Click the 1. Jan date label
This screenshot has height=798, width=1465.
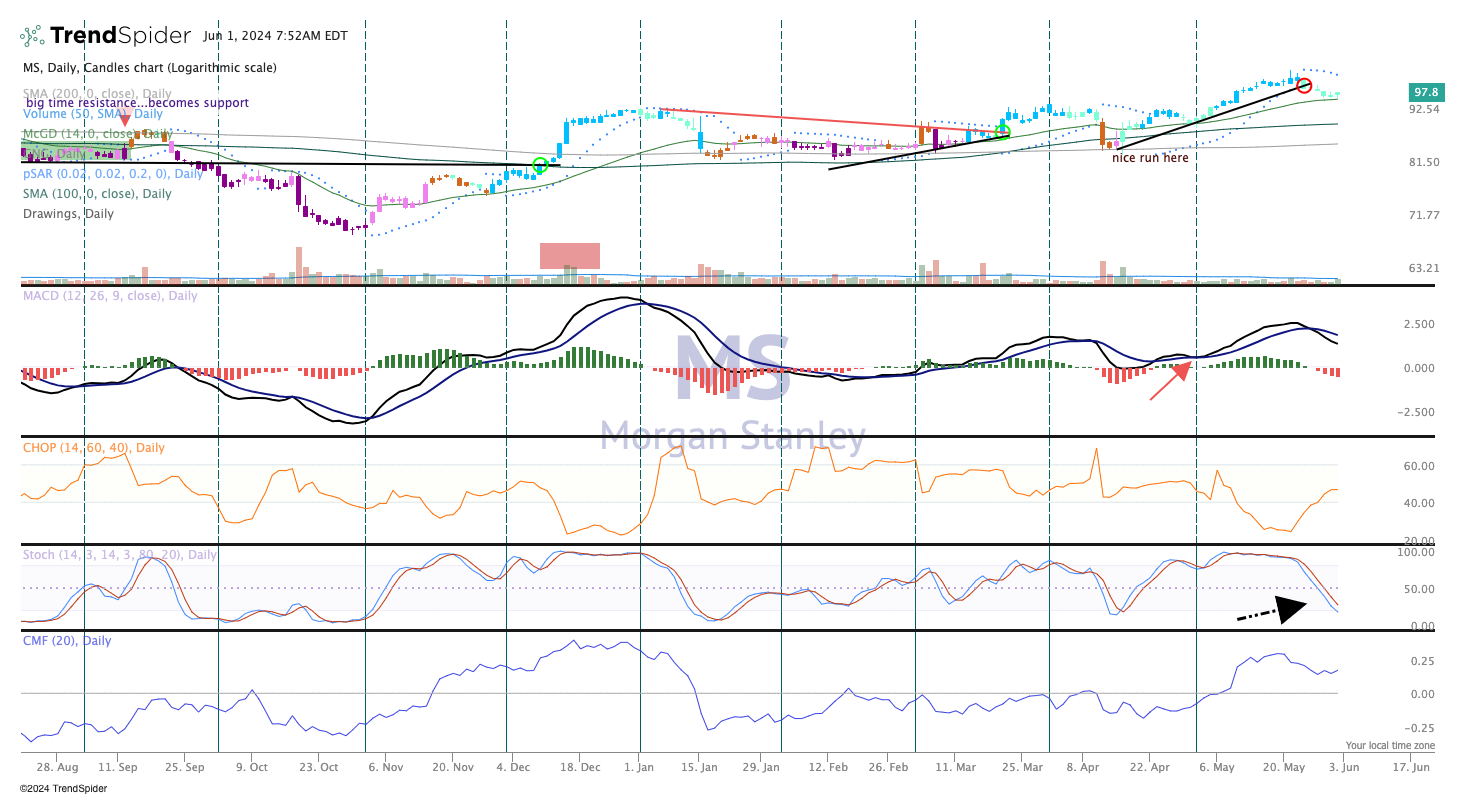click(640, 768)
